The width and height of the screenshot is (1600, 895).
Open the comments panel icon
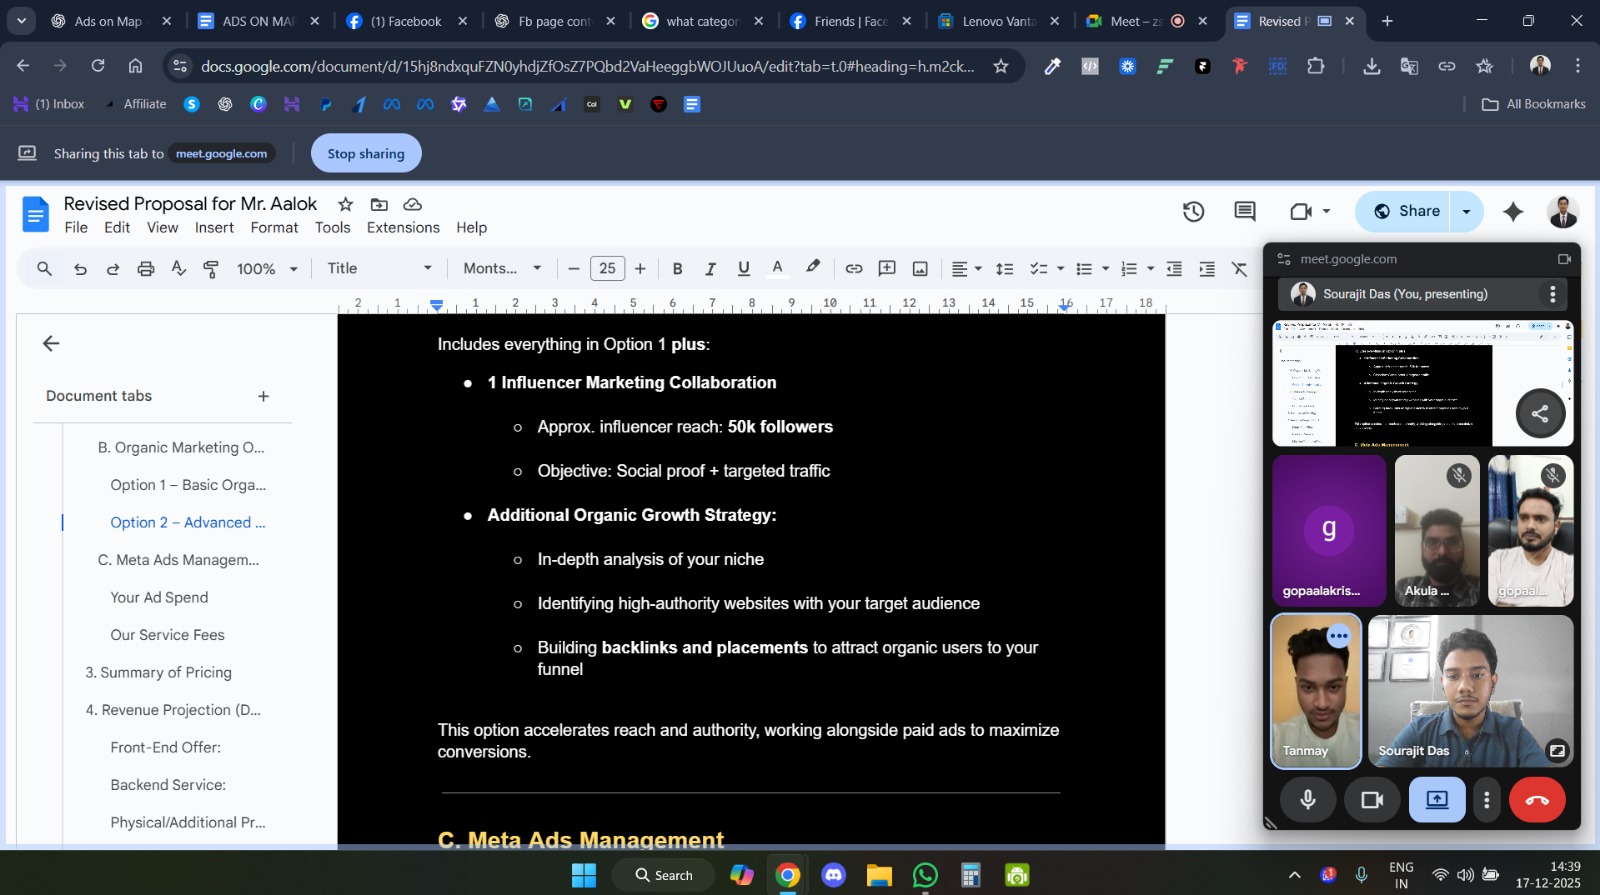[1245, 211]
